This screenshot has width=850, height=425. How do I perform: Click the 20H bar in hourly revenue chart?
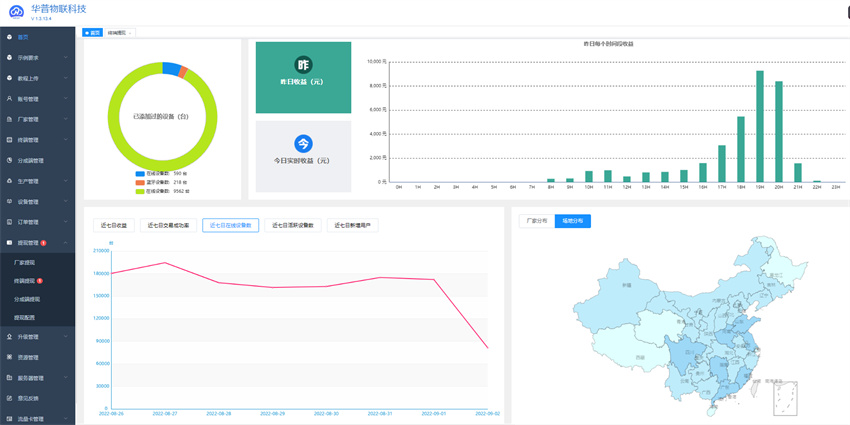pyautogui.click(x=779, y=132)
